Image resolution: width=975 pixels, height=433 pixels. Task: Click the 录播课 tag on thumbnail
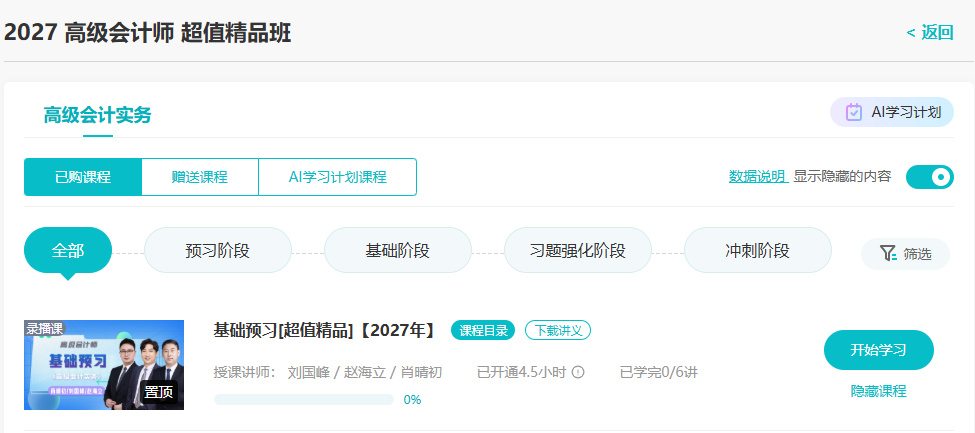[x=44, y=328]
